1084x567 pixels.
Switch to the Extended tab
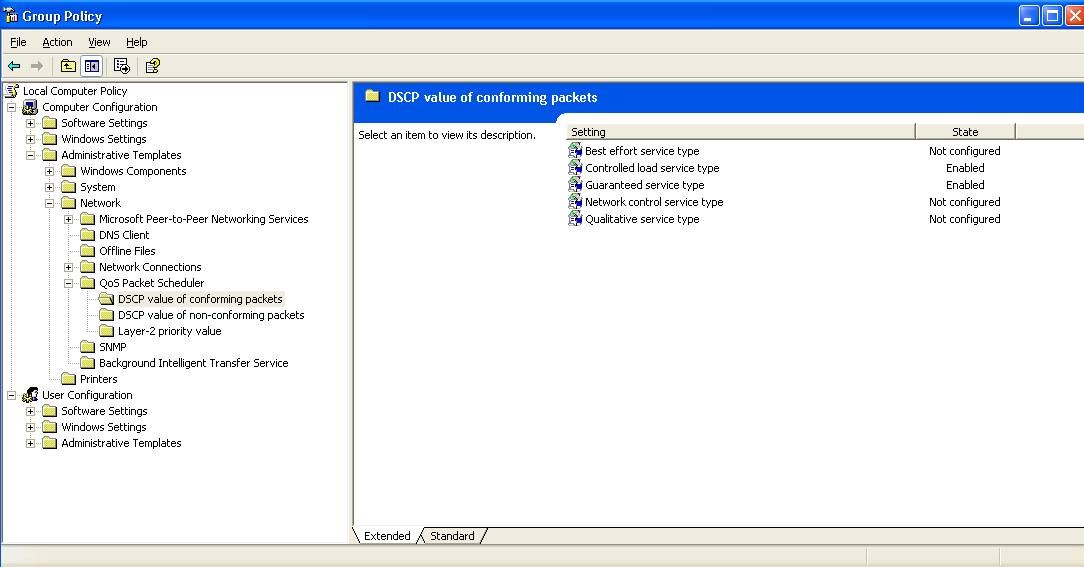coord(387,536)
